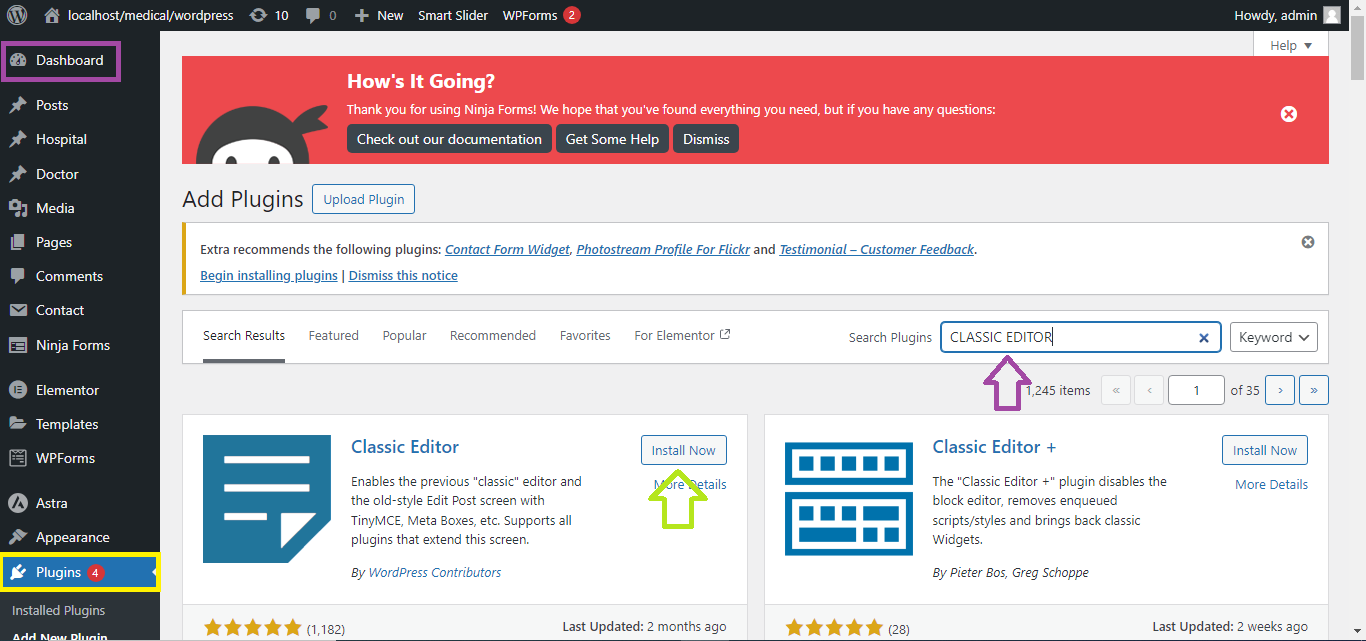The image size is (1366, 641).
Task: Select the Appearance paintbrush icon
Action: click(x=17, y=537)
